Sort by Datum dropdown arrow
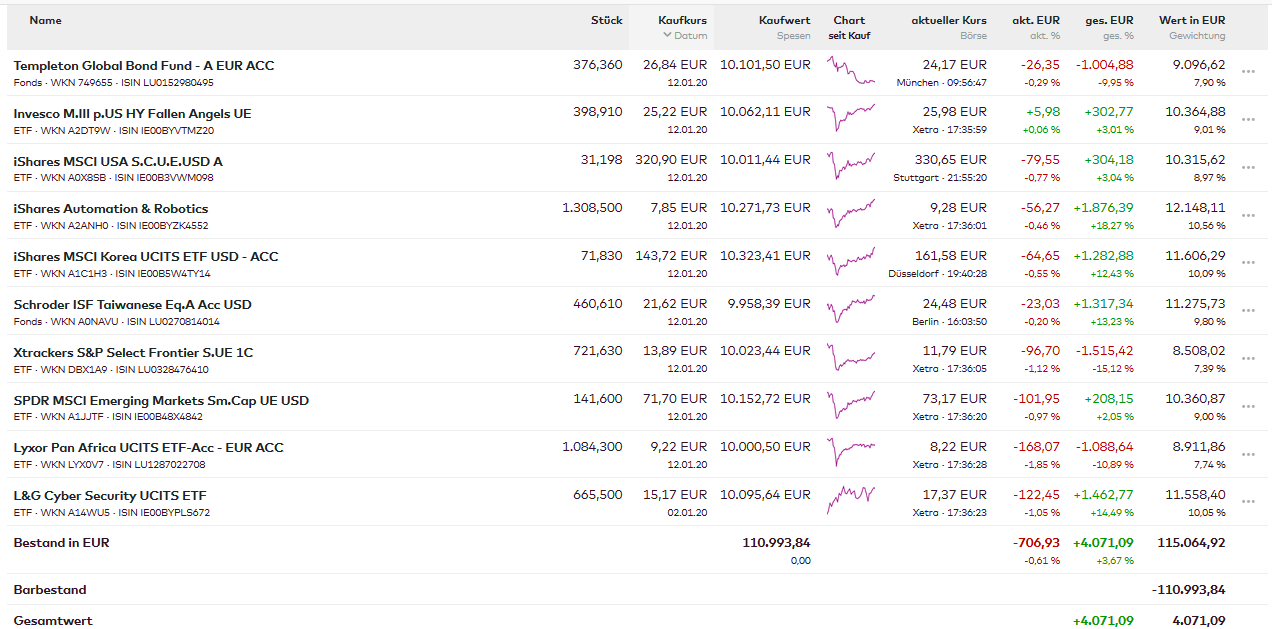This screenshot has height=629, width=1272. [668, 36]
